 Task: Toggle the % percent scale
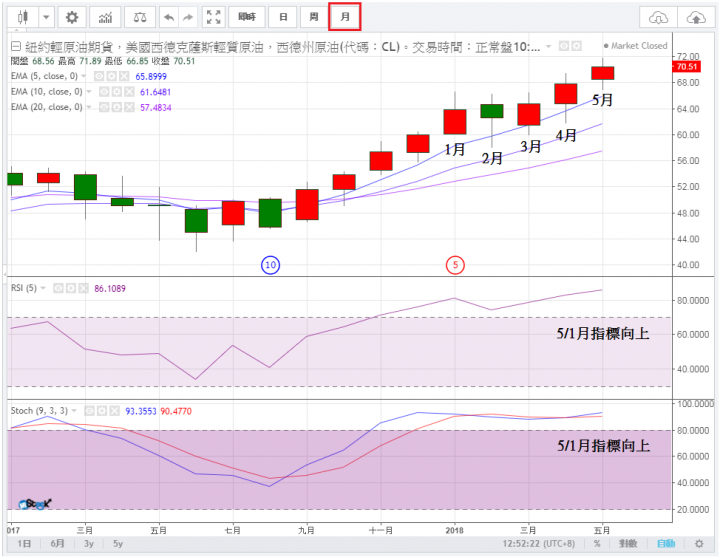click(597, 544)
